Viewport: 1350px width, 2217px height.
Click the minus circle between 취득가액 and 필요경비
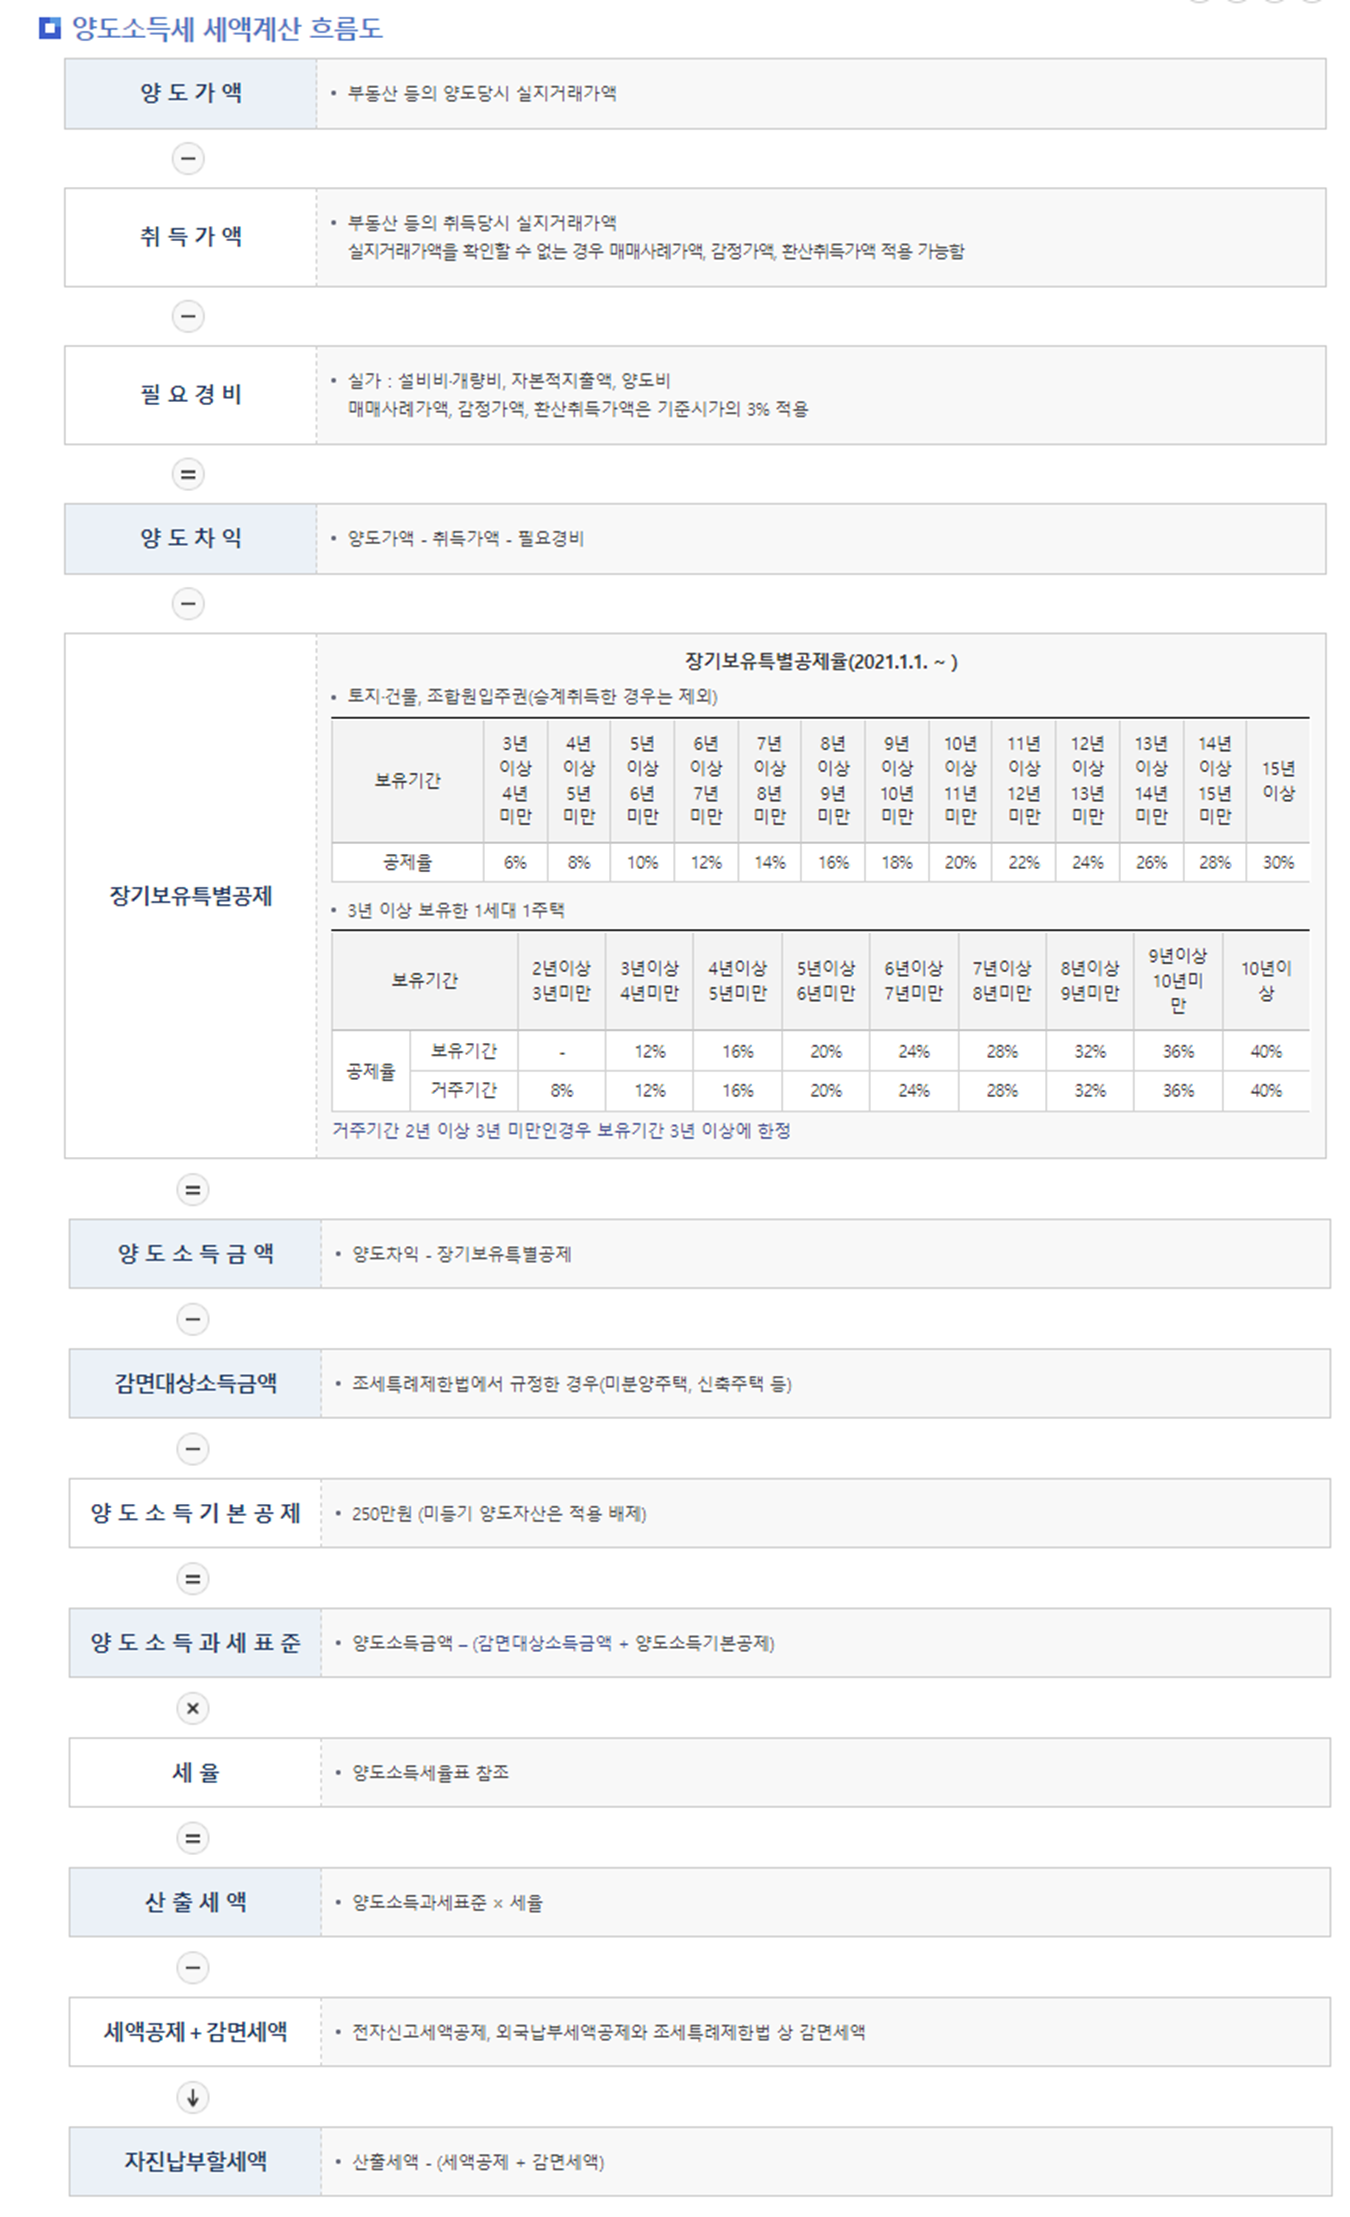(x=188, y=316)
